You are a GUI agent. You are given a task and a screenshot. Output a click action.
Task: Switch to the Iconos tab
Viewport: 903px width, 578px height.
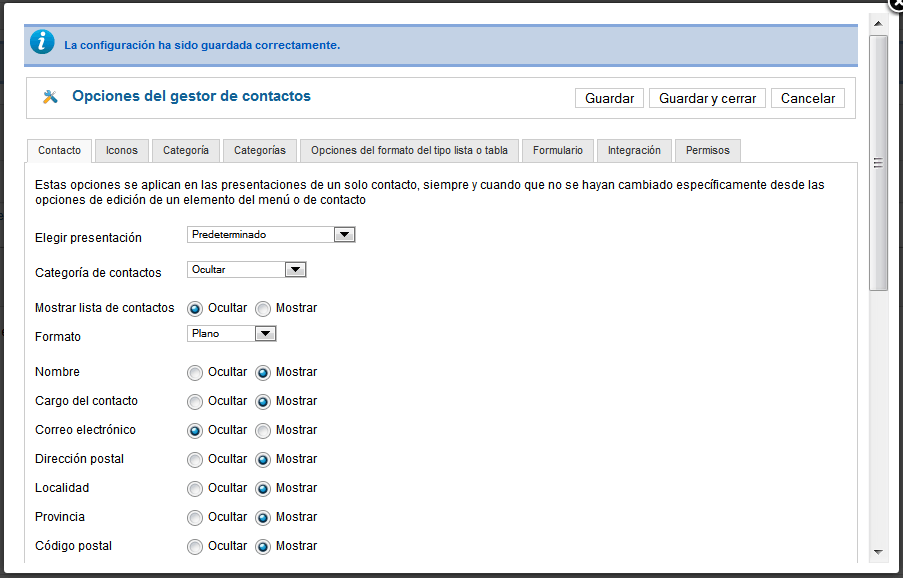122,150
